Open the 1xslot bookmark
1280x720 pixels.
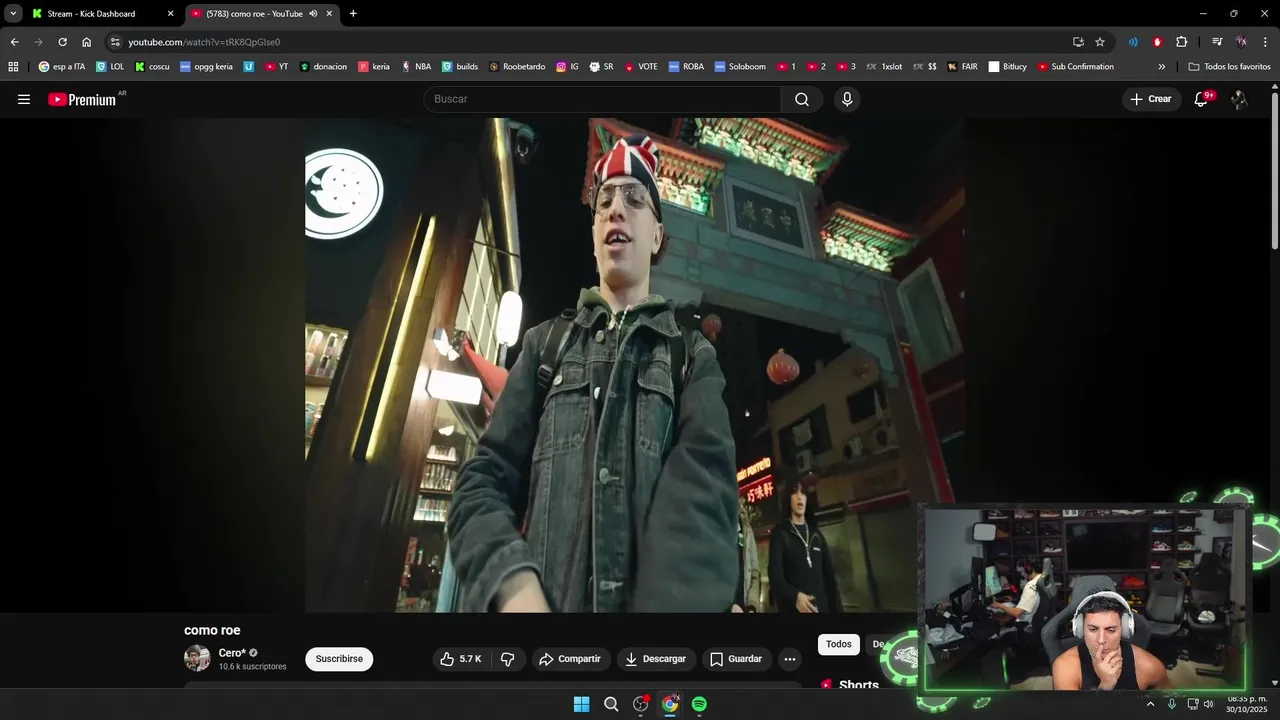[884, 67]
